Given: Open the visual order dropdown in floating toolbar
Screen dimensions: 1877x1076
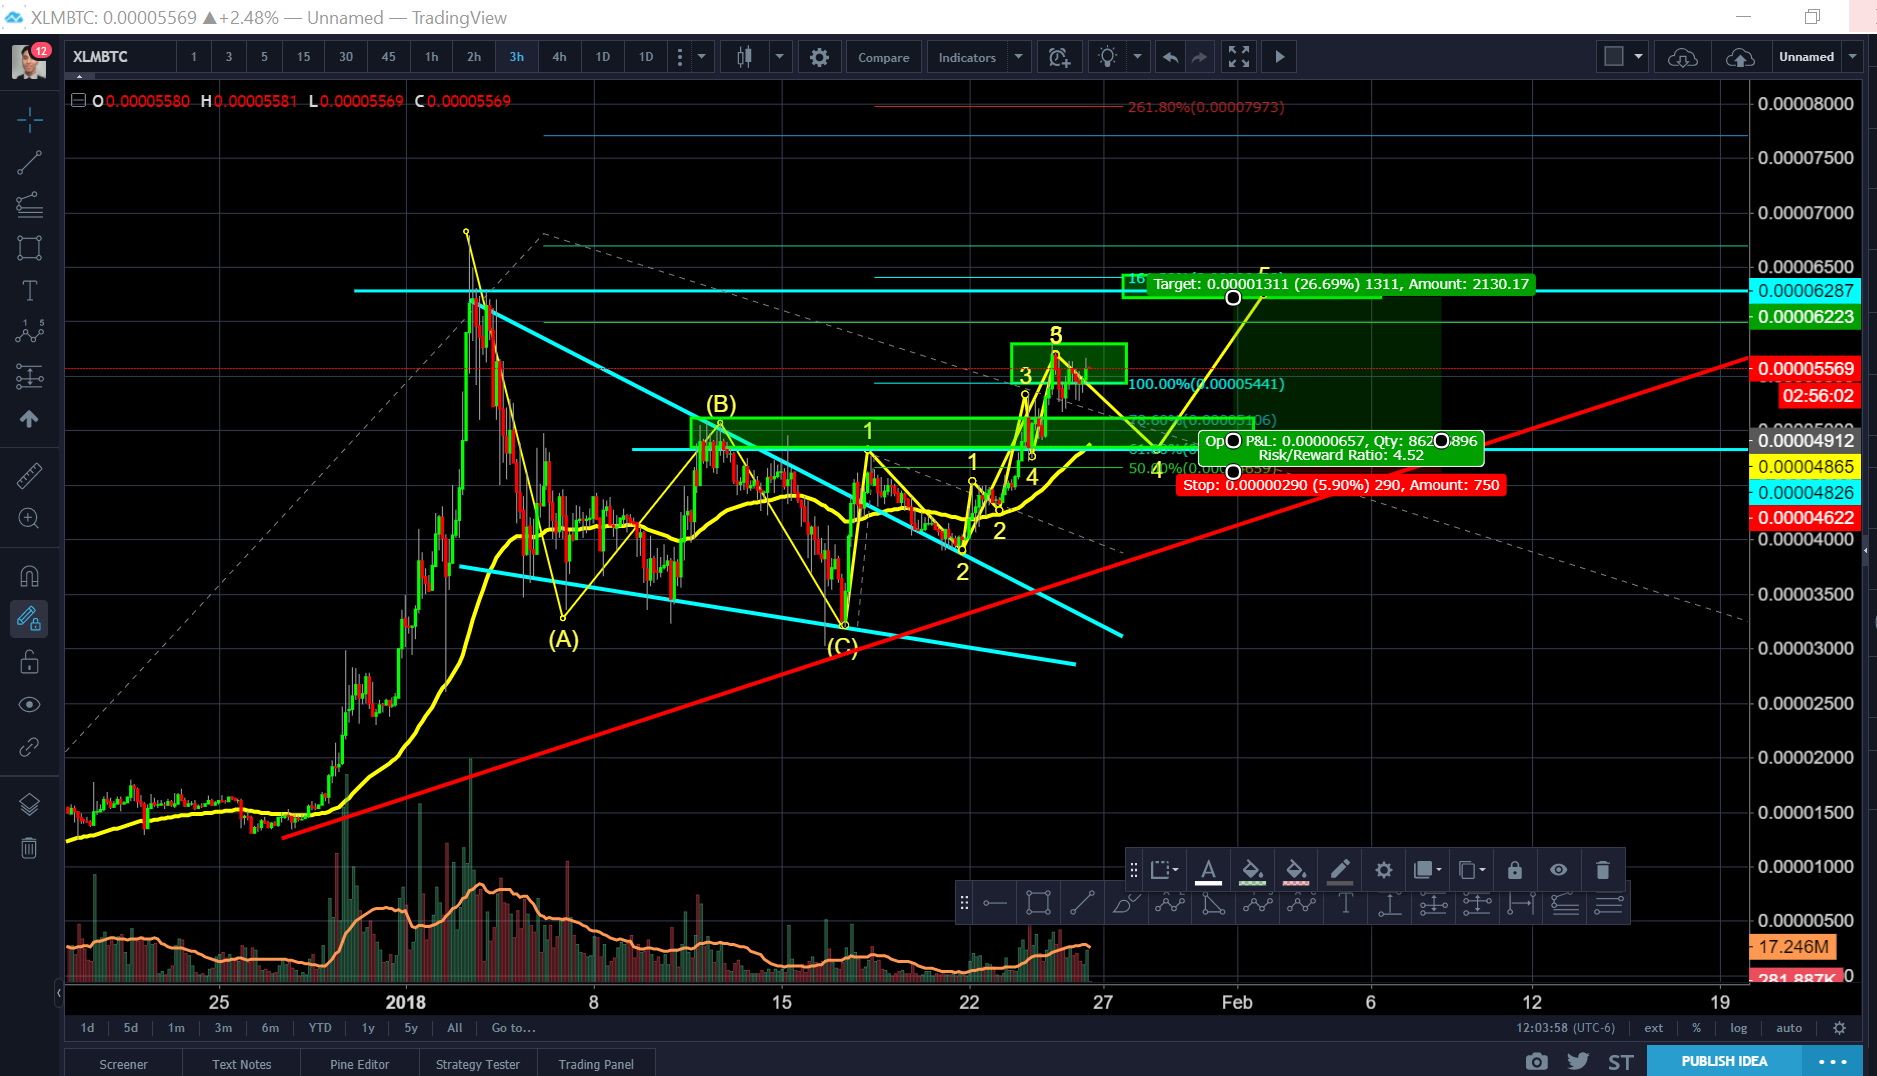Looking at the screenshot, I should pos(1428,870).
